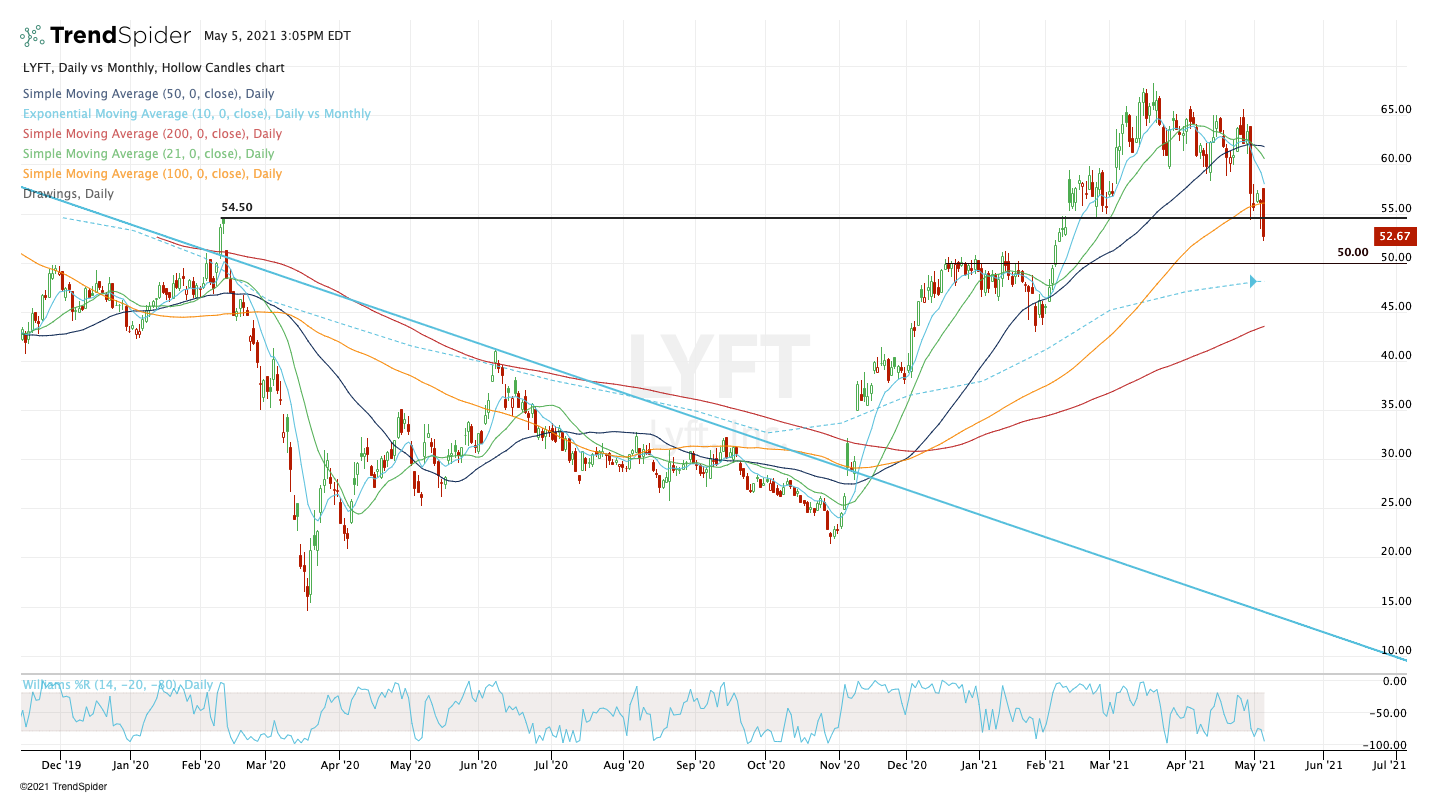Click the Jan '21 date axis label
This screenshot has height=796, width=1437.
coord(980,765)
